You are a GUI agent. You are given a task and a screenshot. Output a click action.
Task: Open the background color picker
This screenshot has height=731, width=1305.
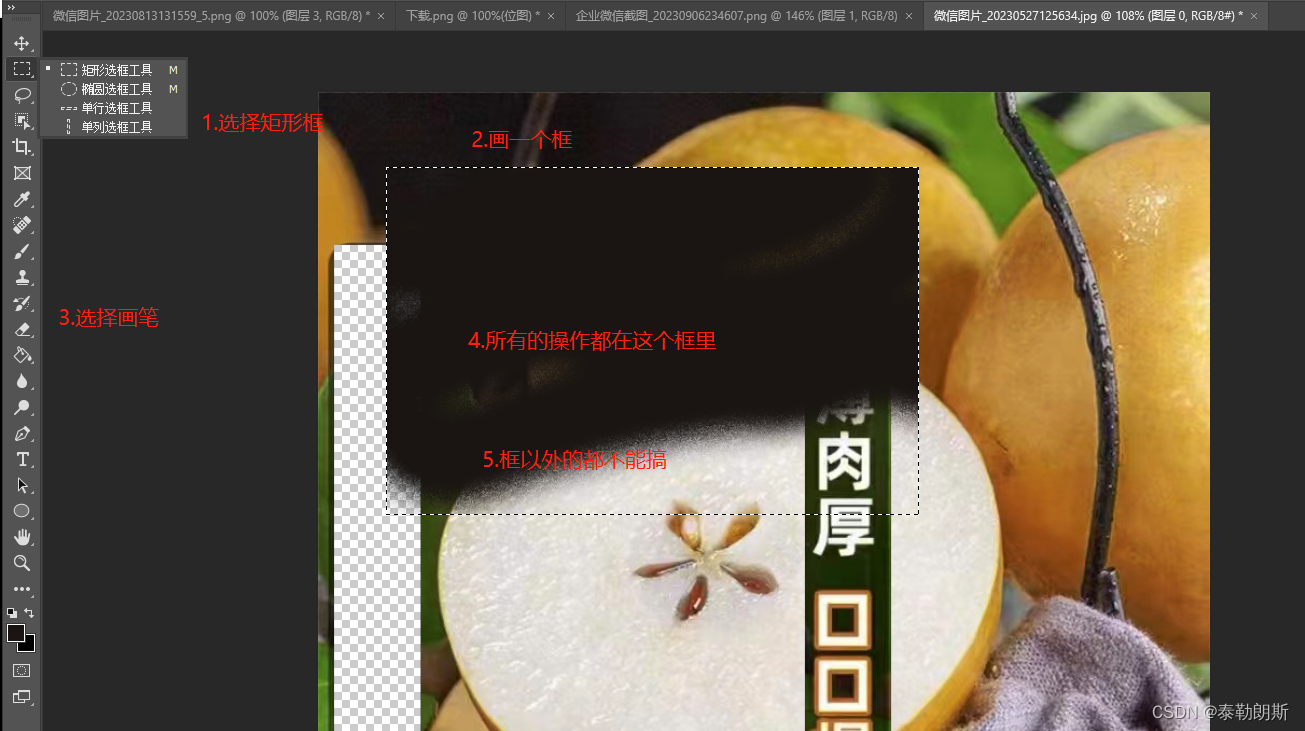point(28,645)
